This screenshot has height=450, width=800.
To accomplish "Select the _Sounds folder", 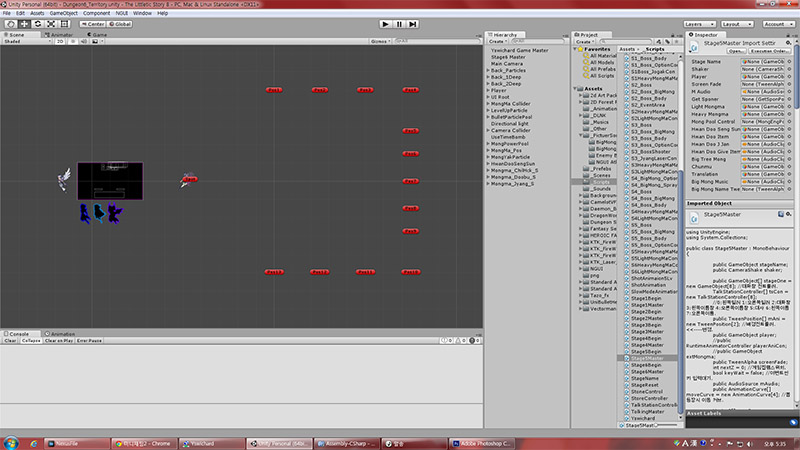I will (x=597, y=188).
